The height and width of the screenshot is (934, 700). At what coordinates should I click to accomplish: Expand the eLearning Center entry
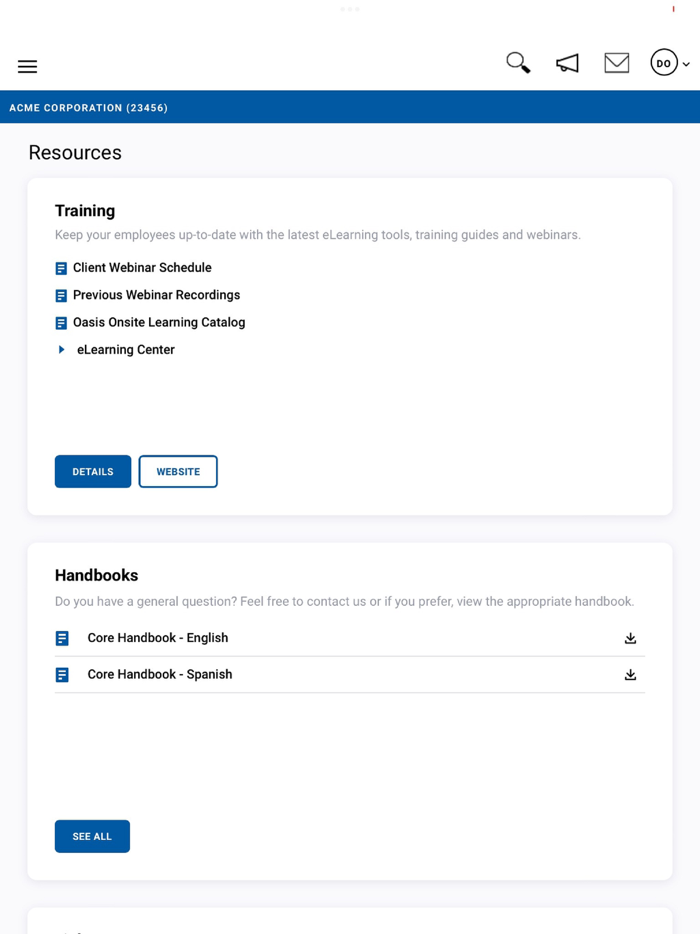click(61, 349)
